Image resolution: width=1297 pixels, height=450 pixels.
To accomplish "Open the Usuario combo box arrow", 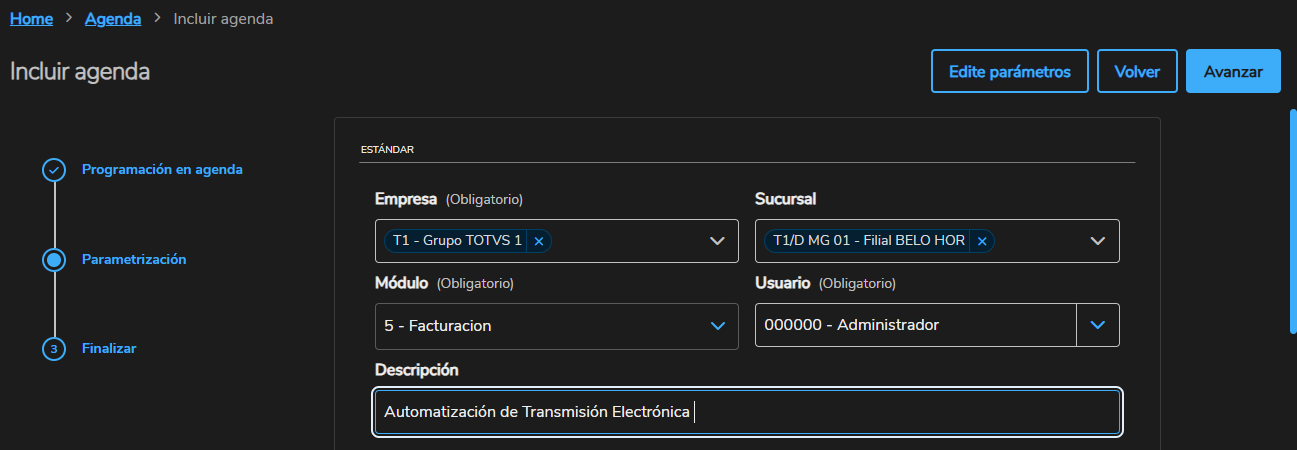I will [1097, 325].
